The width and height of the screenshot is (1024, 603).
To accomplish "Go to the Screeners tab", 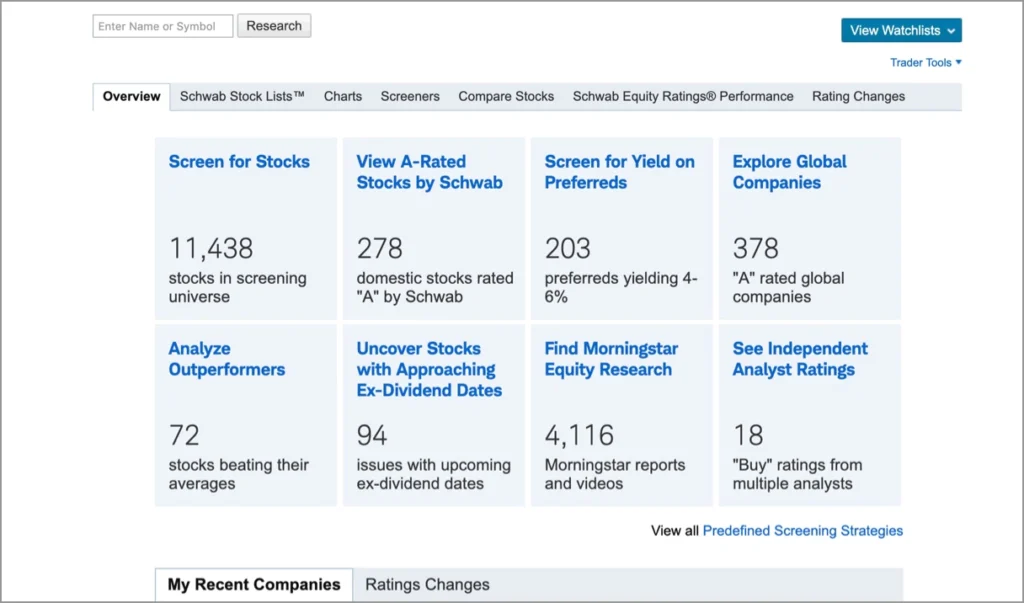I will [x=410, y=97].
